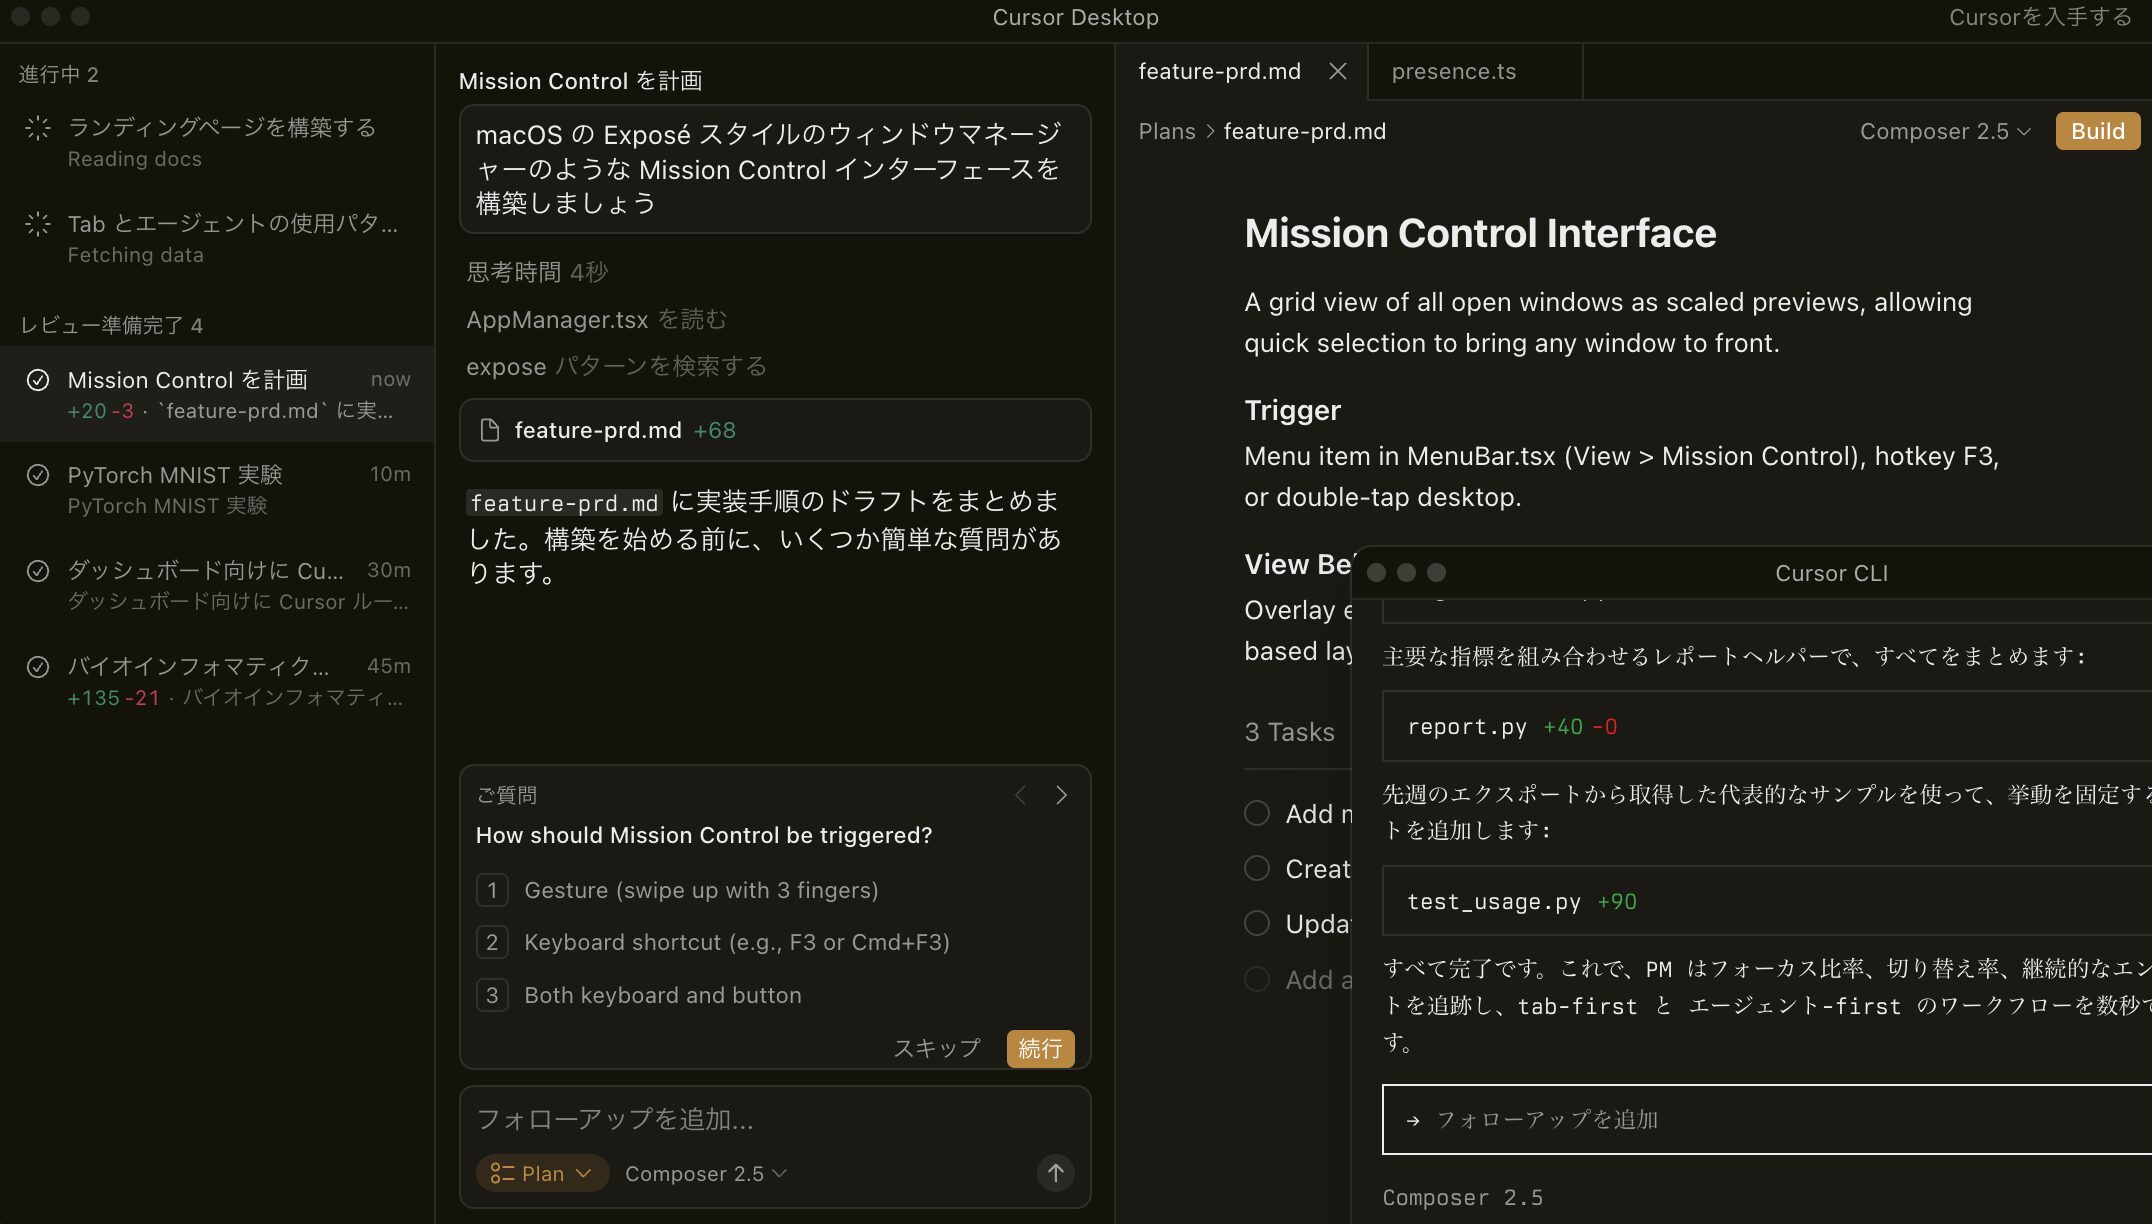Viewport: 2152px width, 1224px height.
Task: Go to previous question arrow
Action: pyautogui.click(x=1020, y=795)
